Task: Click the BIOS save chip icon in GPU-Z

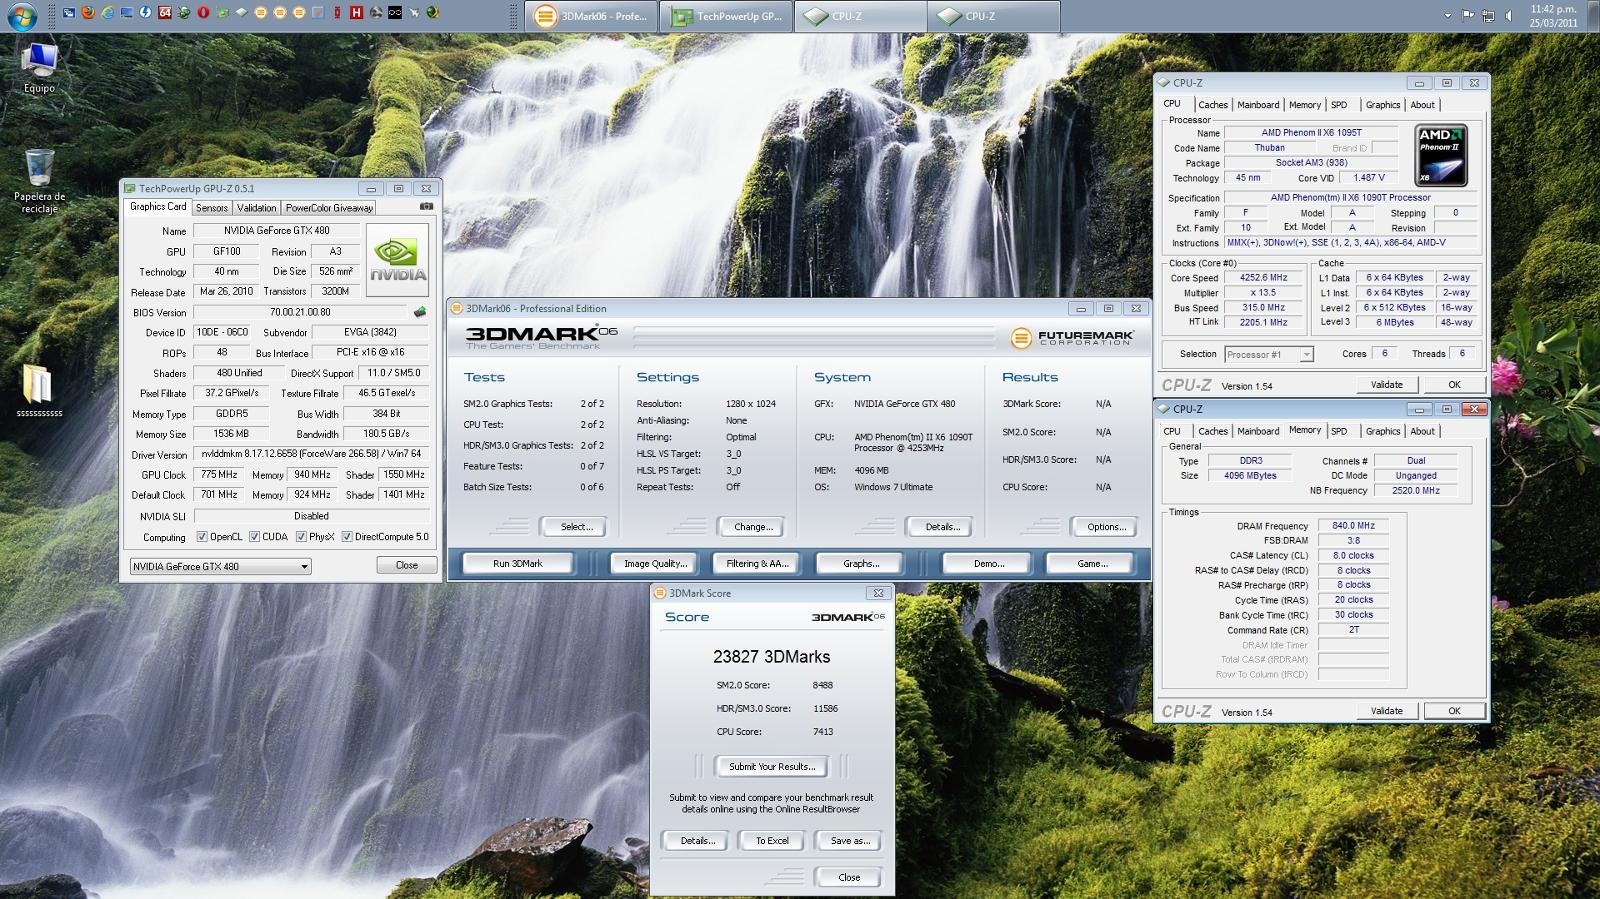Action: [420, 312]
